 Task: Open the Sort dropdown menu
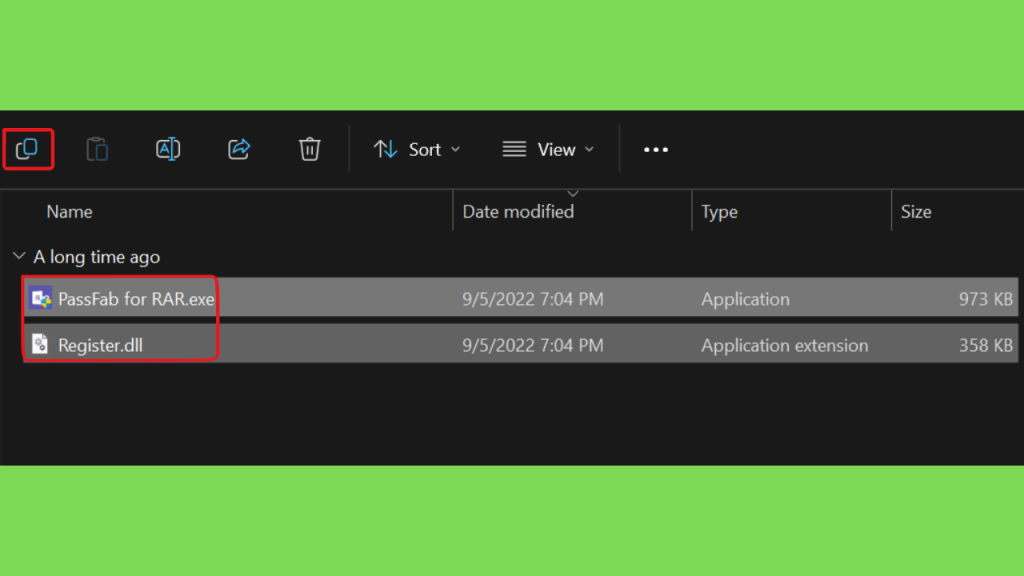(x=417, y=150)
